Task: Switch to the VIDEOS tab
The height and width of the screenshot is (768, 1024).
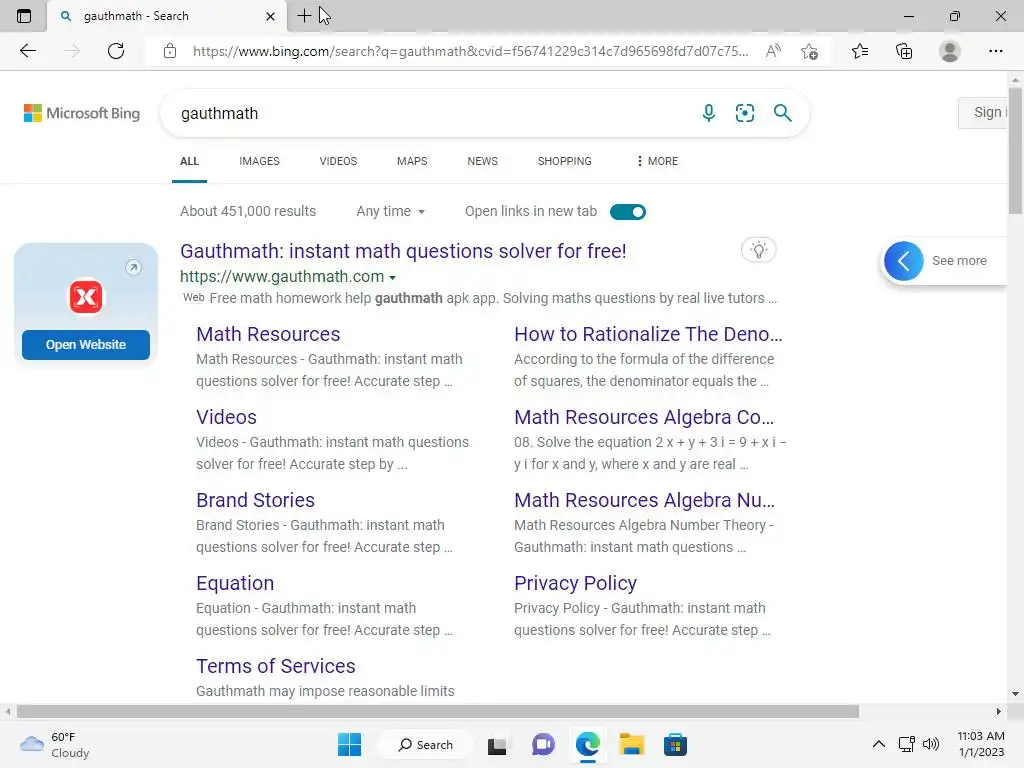Action: pos(338,161)
